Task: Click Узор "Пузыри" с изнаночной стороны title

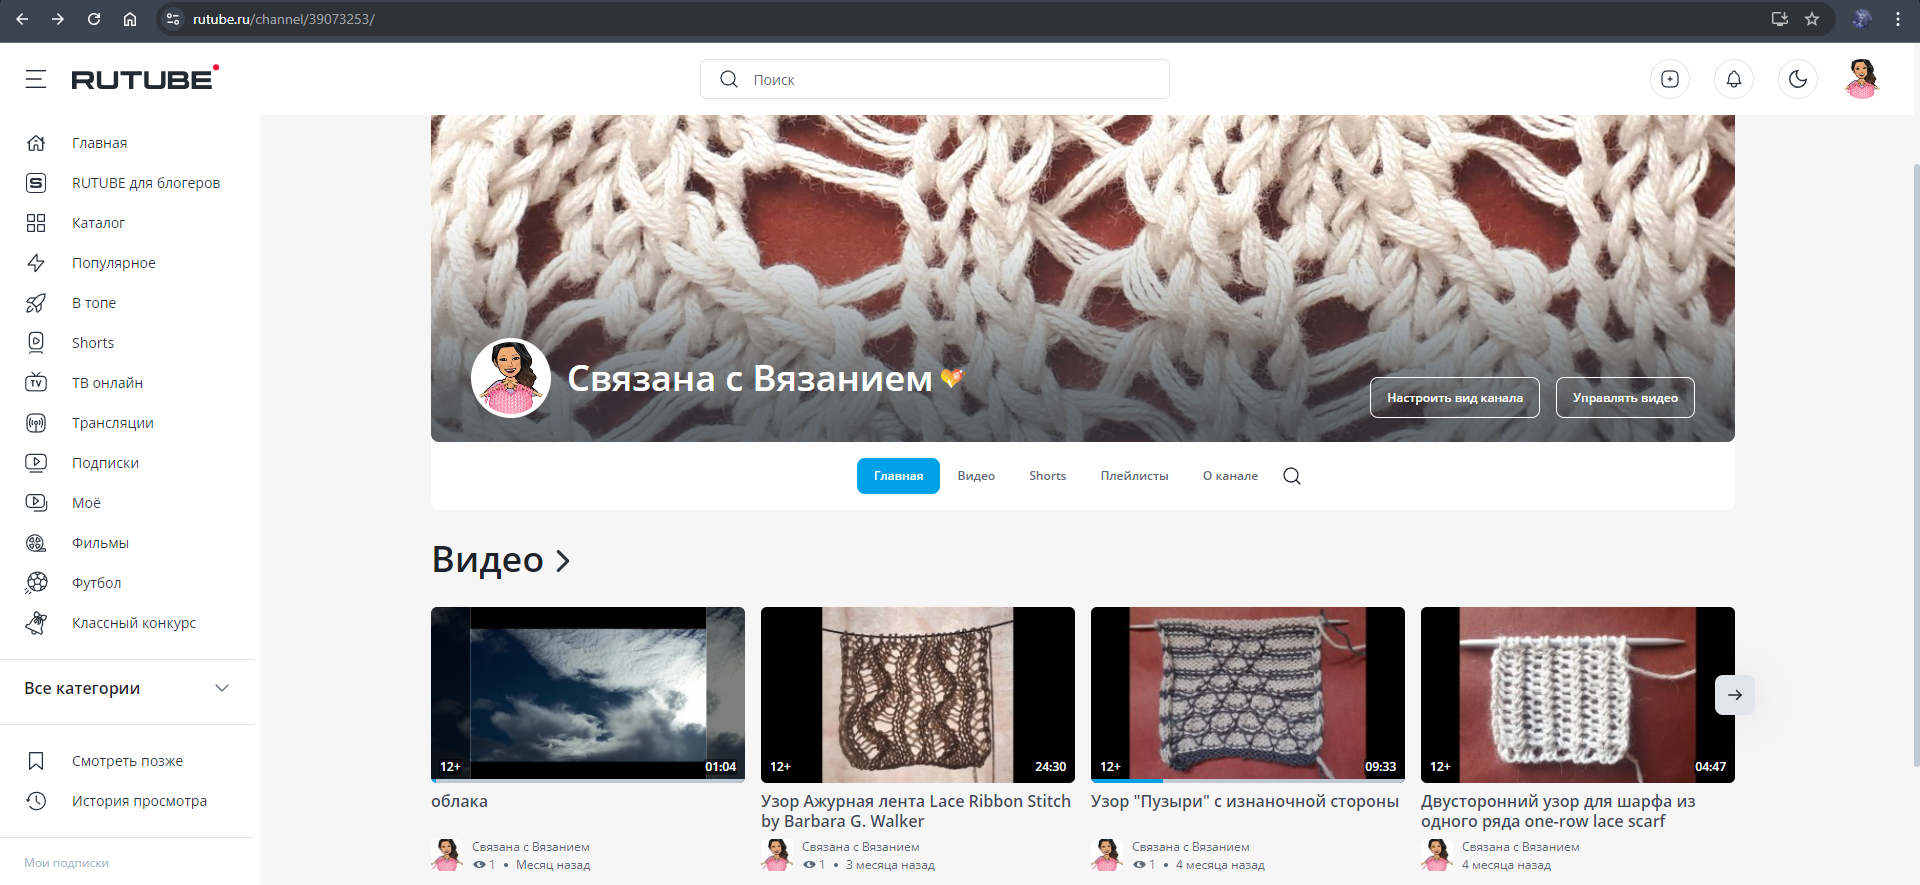Action: pos(1245,801)
